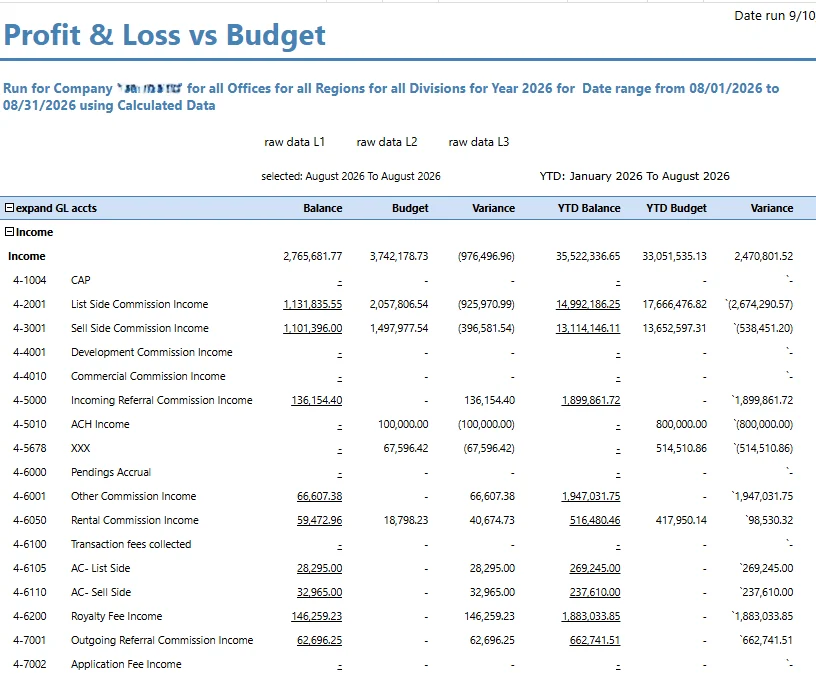The width and height of the screenshot is (816, 674).
Task: Select total Income balance 2,765,681.77
Action: pyautogui.click(x=313, y=256)
